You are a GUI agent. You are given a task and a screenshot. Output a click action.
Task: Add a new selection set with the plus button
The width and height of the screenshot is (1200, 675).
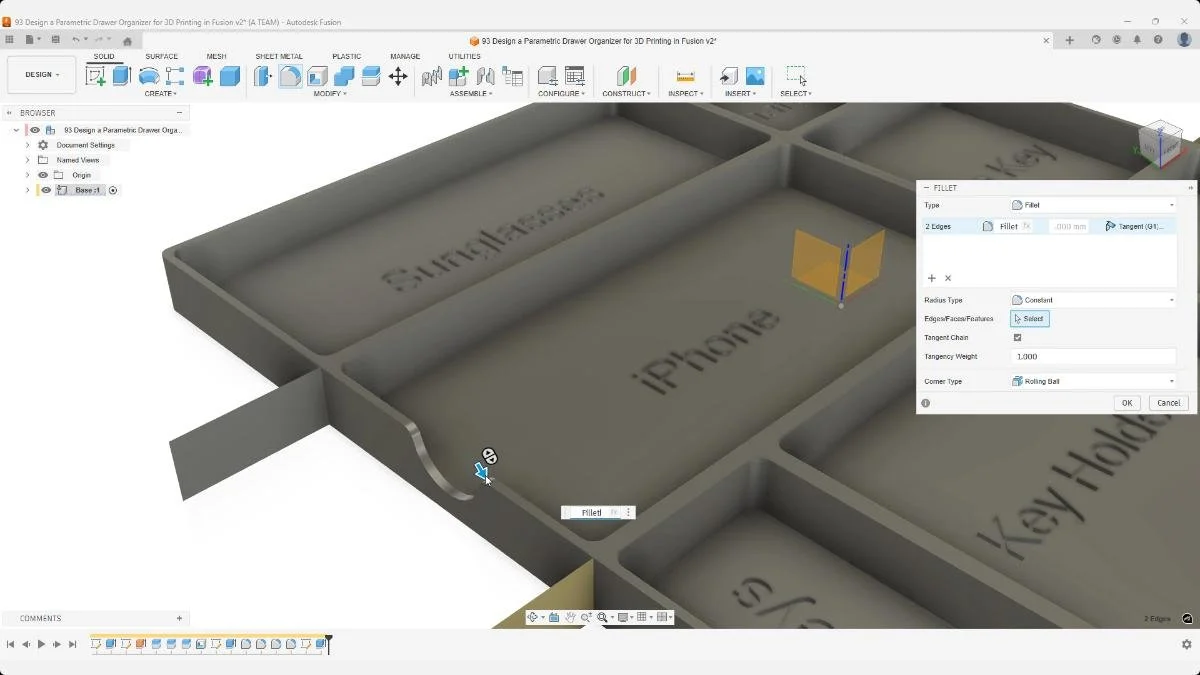[x=932, y=278]
